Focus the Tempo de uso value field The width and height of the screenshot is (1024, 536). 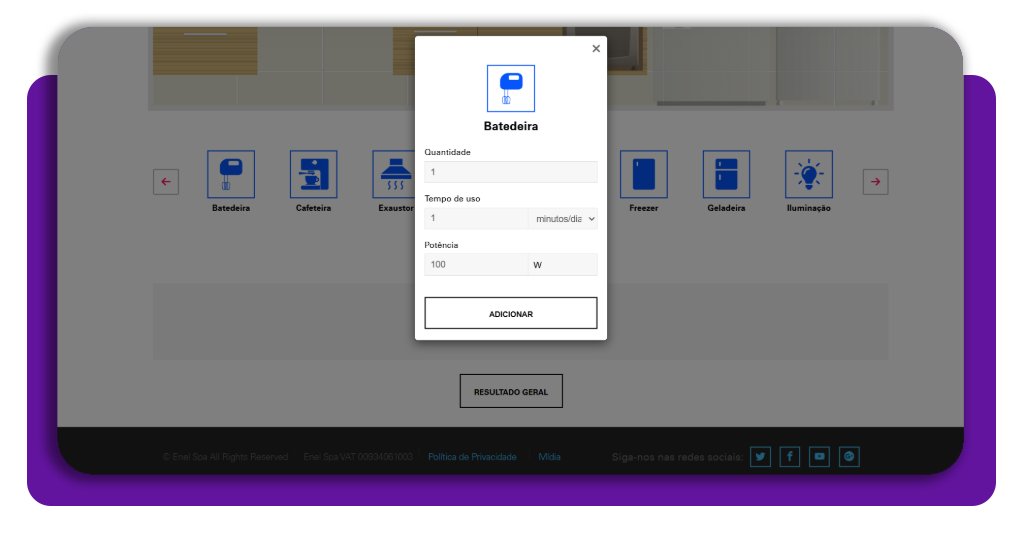(475, 218)
